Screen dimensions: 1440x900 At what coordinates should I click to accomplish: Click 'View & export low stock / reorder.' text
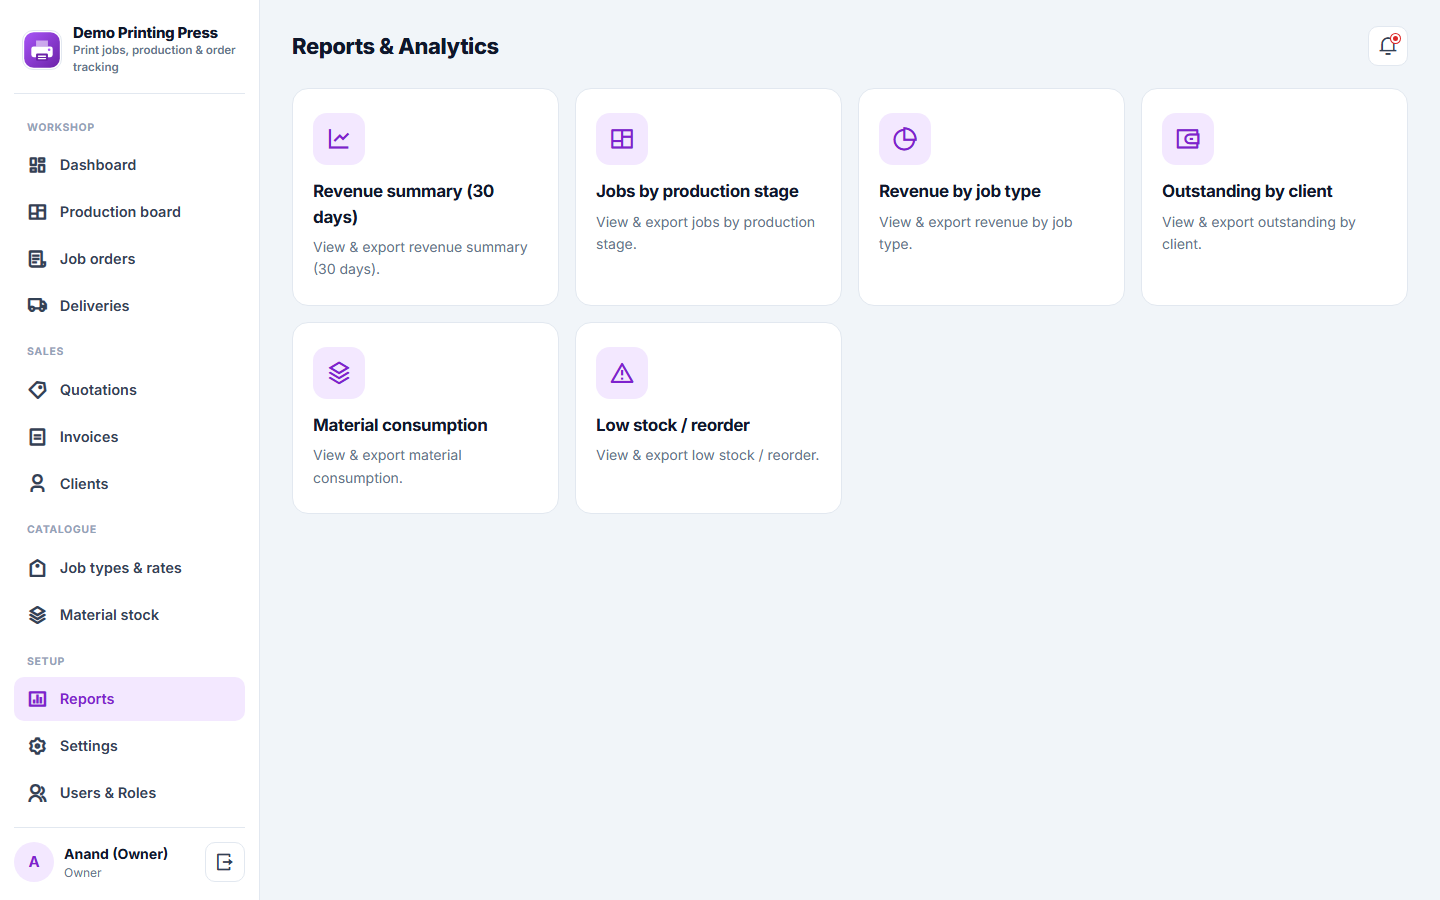point(708,455)
